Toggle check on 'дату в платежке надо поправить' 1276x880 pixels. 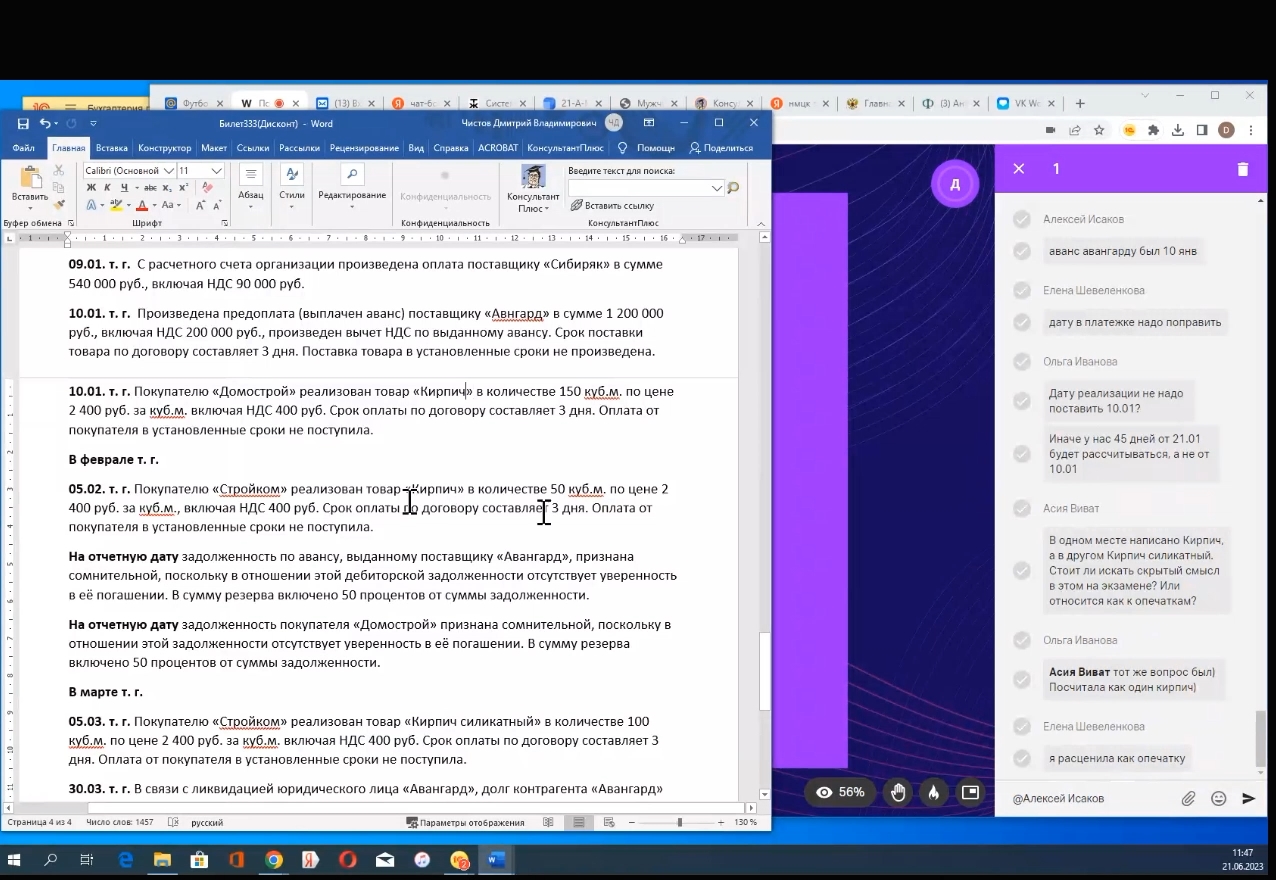(1021, 322)
